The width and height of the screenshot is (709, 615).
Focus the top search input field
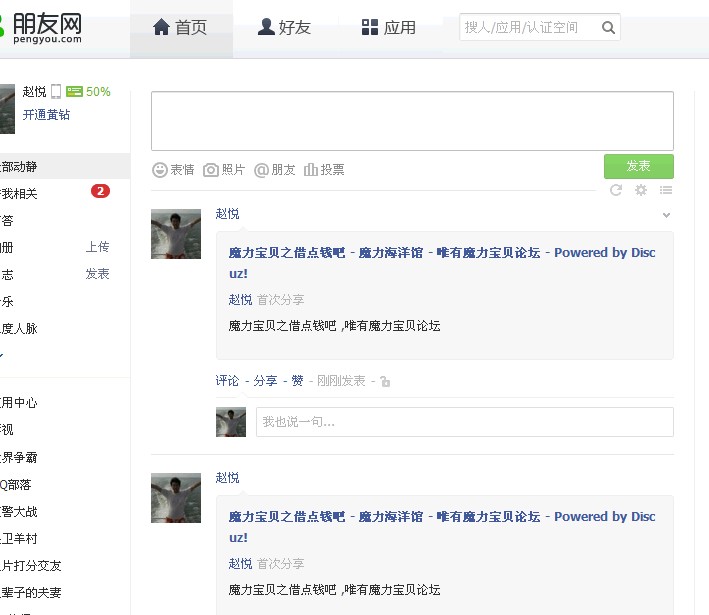(x=528, y=28)
